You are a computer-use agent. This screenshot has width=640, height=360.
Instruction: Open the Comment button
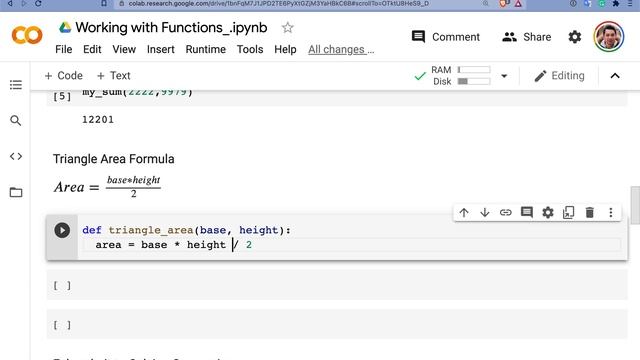pyautogui.click(x=446, y=37)
